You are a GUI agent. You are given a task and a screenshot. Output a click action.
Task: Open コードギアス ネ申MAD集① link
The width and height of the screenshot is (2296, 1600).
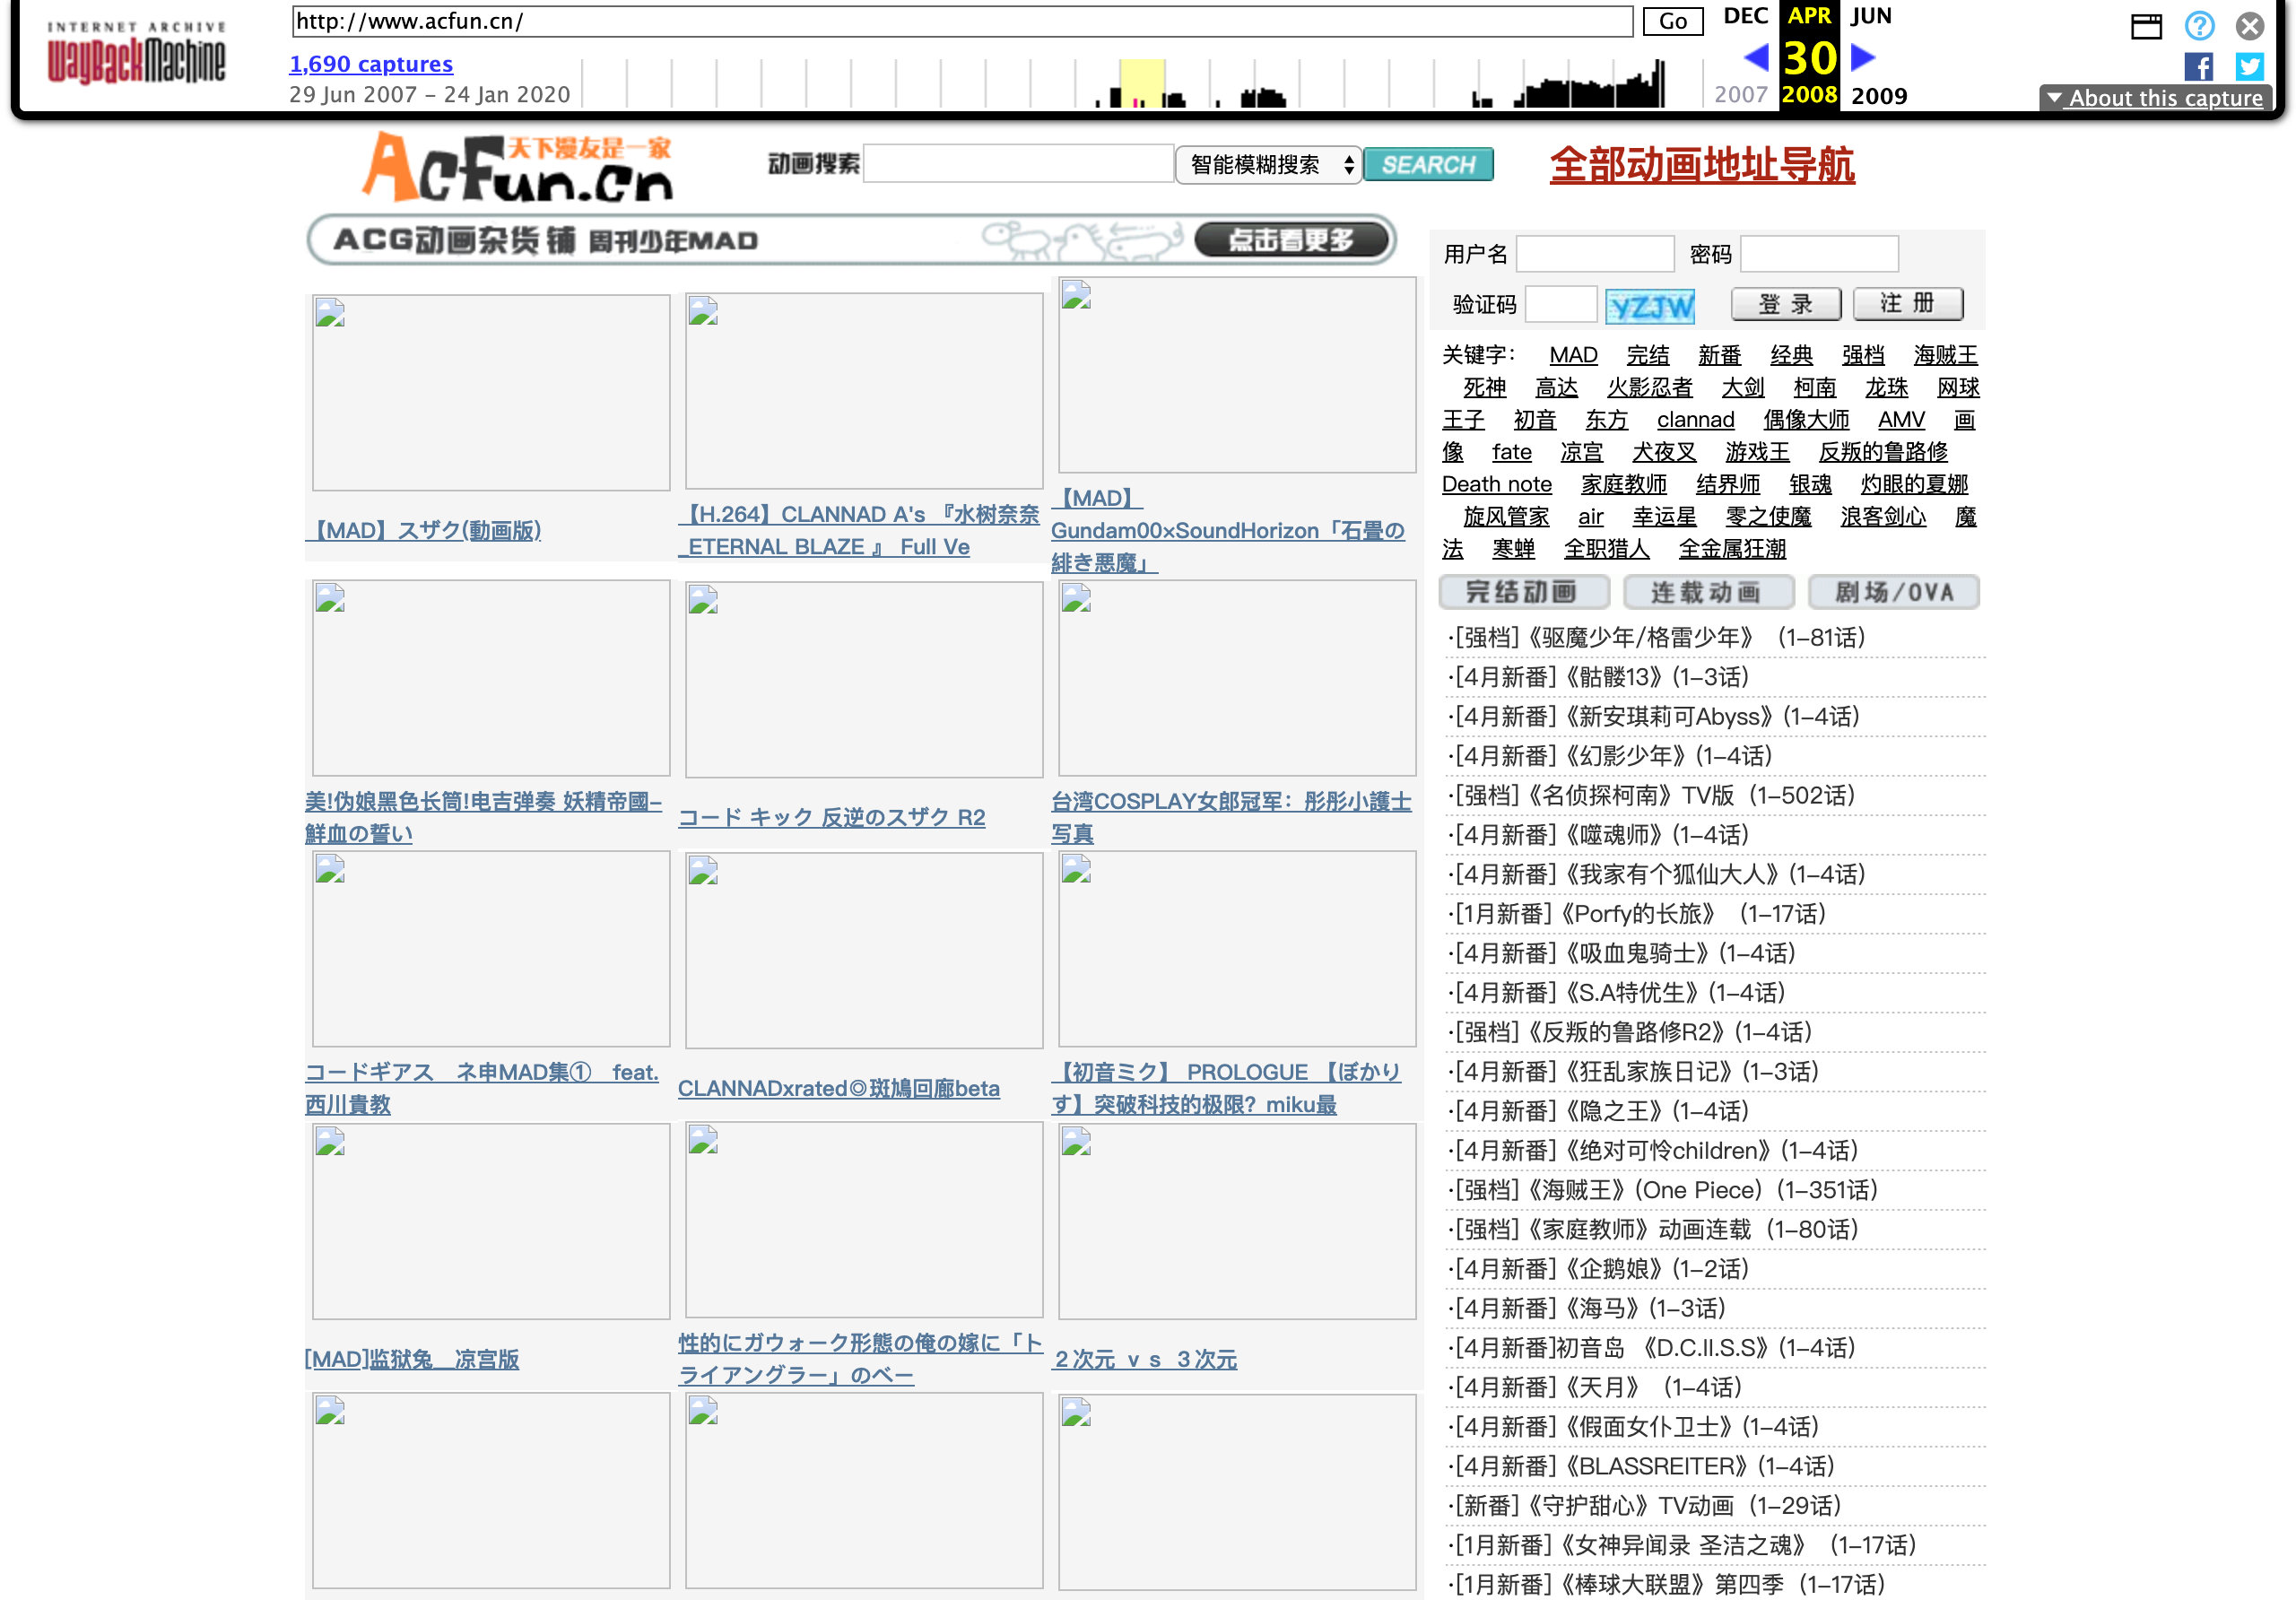(482, 1088)
